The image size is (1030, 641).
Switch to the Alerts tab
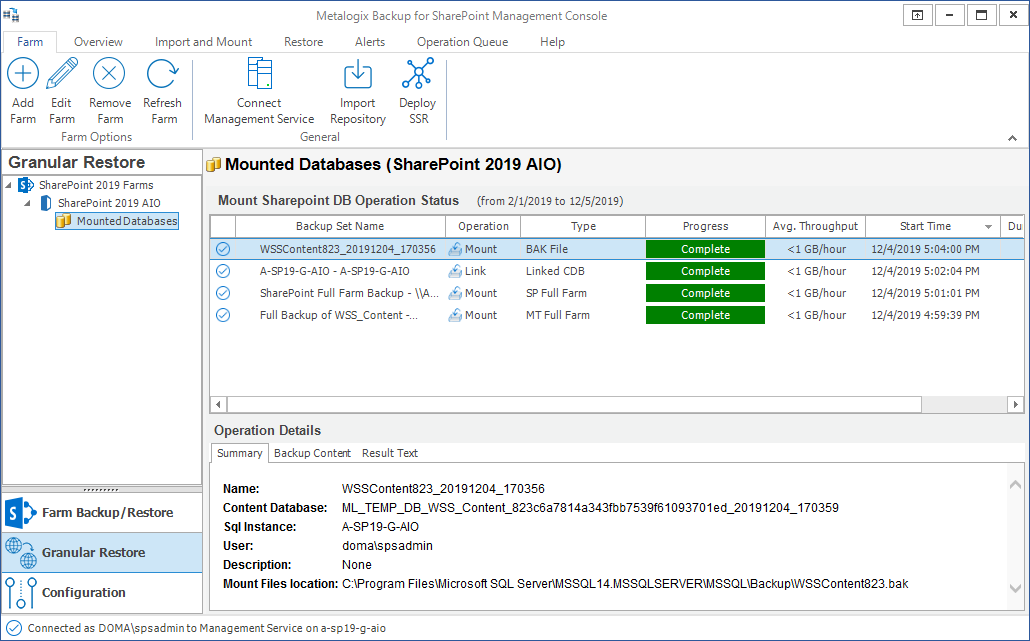(370, 41)
